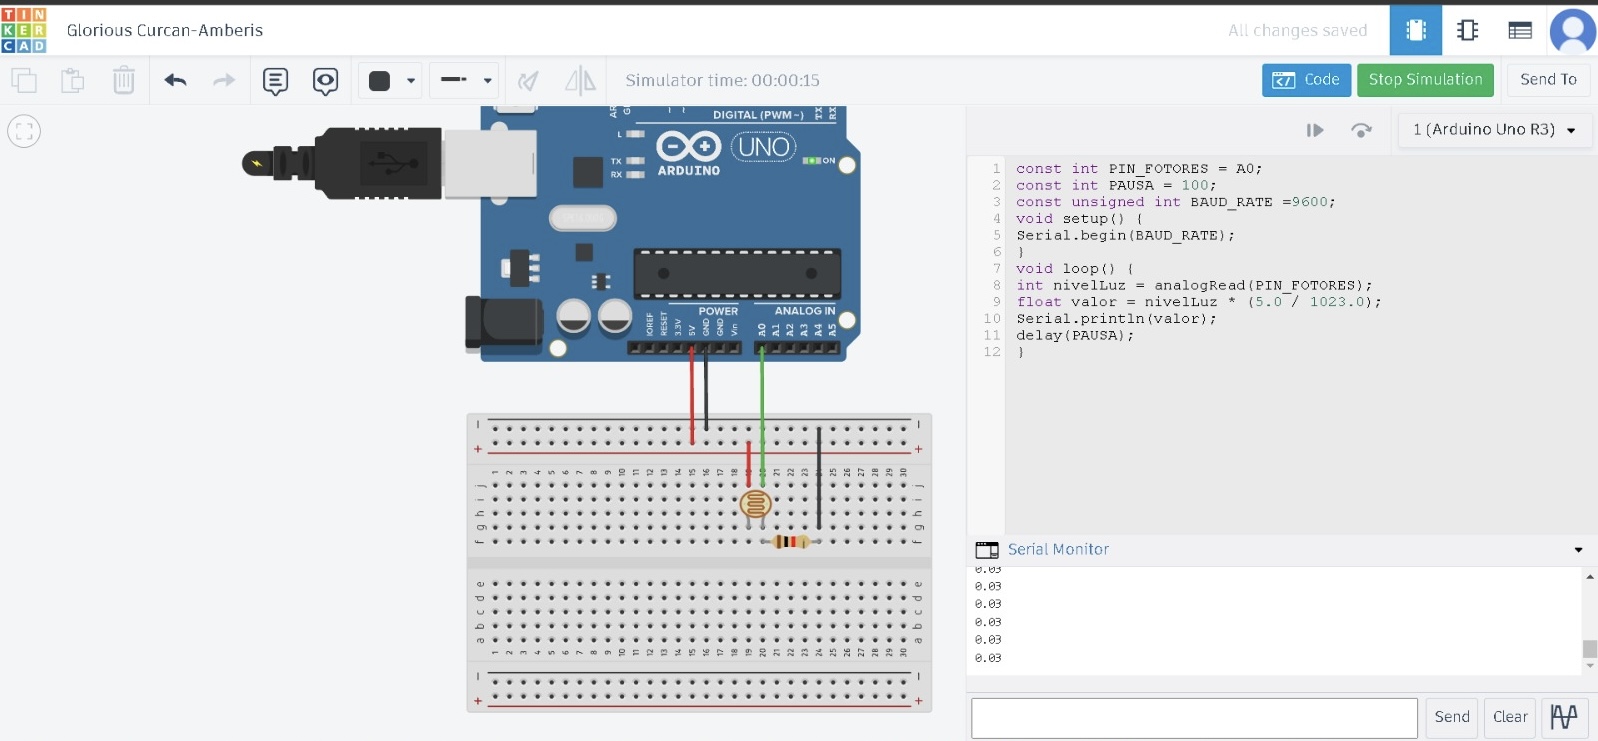Toggle the serial monitor graph icon
Viewport: 1598px width, 741px height.
click(x=1564, y=716)
